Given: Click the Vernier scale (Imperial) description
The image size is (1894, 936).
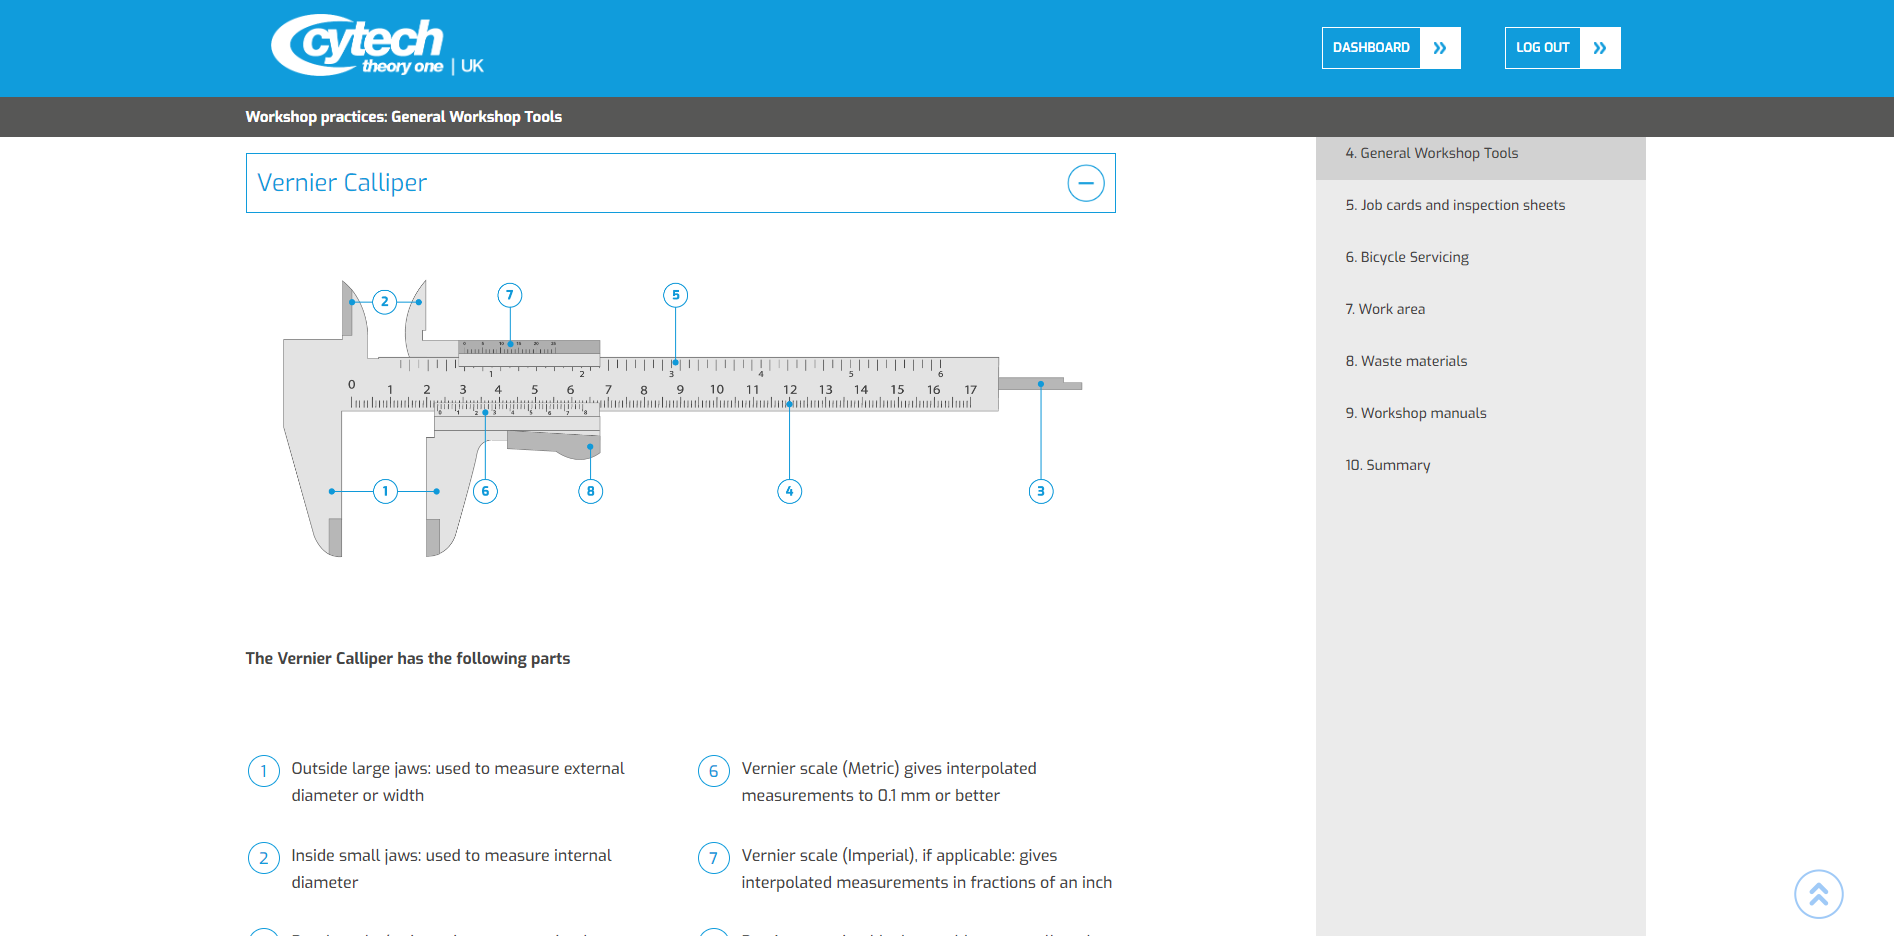Looking at the screenshot, I should [926, 869].
